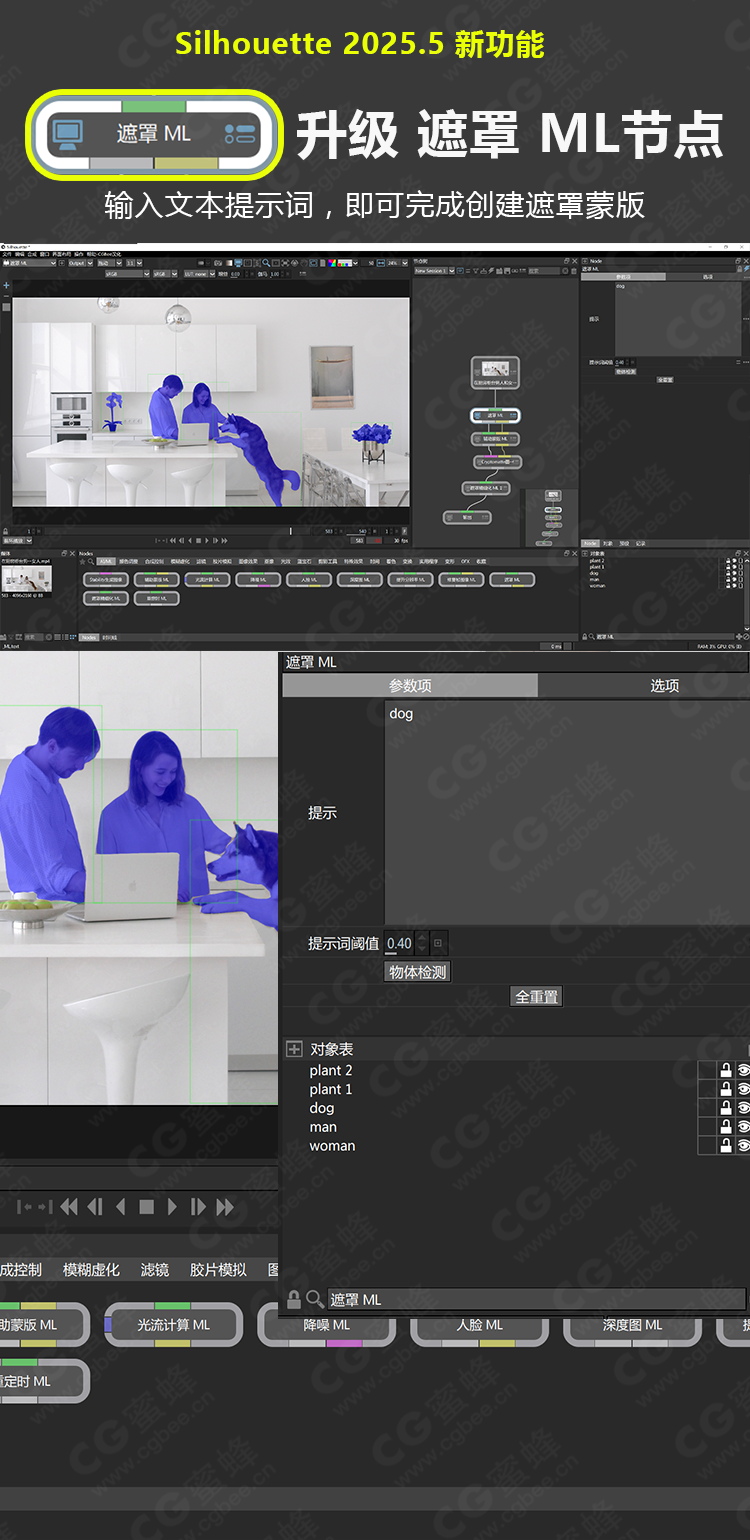Select the highlighted 遮罩 ML node in node tree
750x1540 pixels.
coord(496,415)
